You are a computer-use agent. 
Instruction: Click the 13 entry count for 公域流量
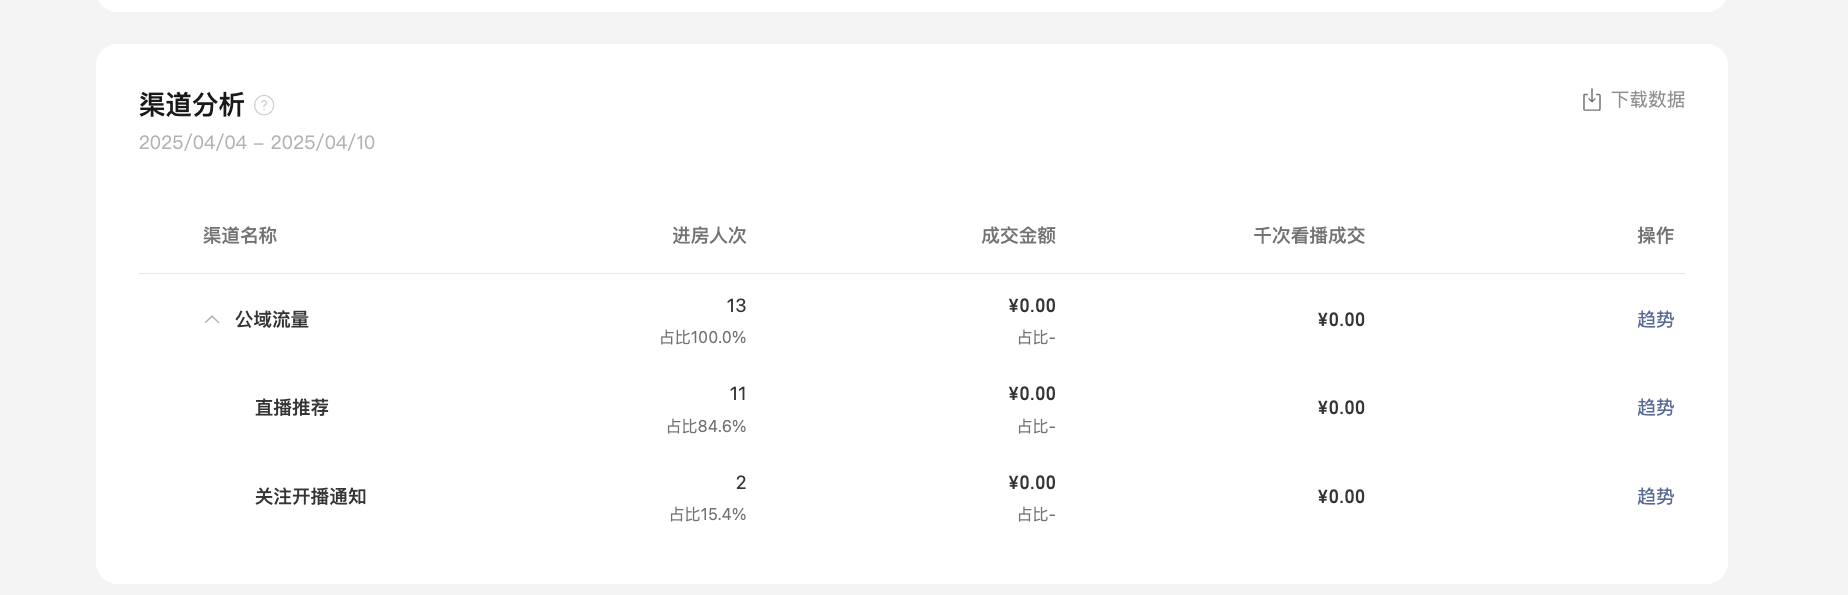(736, 306)
